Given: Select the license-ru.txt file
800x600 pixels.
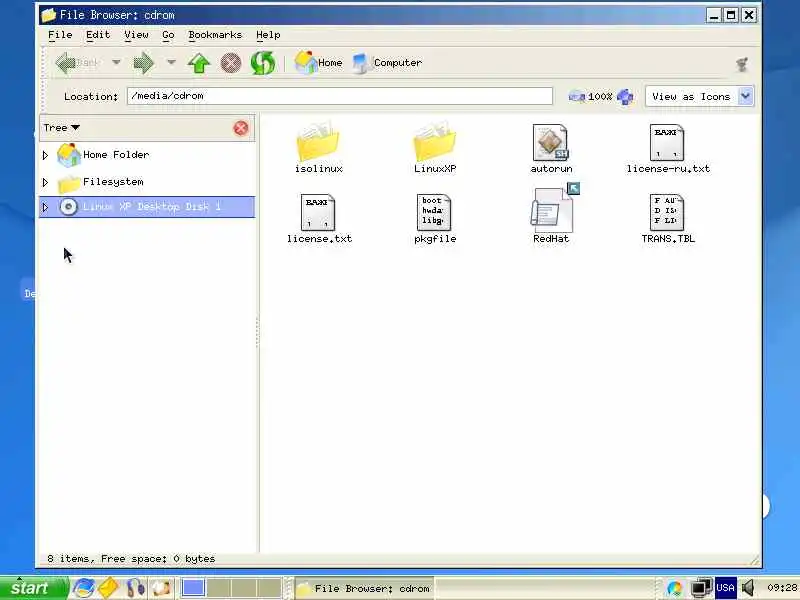Looking at the screenshot, I should click(x=668, y=148).
